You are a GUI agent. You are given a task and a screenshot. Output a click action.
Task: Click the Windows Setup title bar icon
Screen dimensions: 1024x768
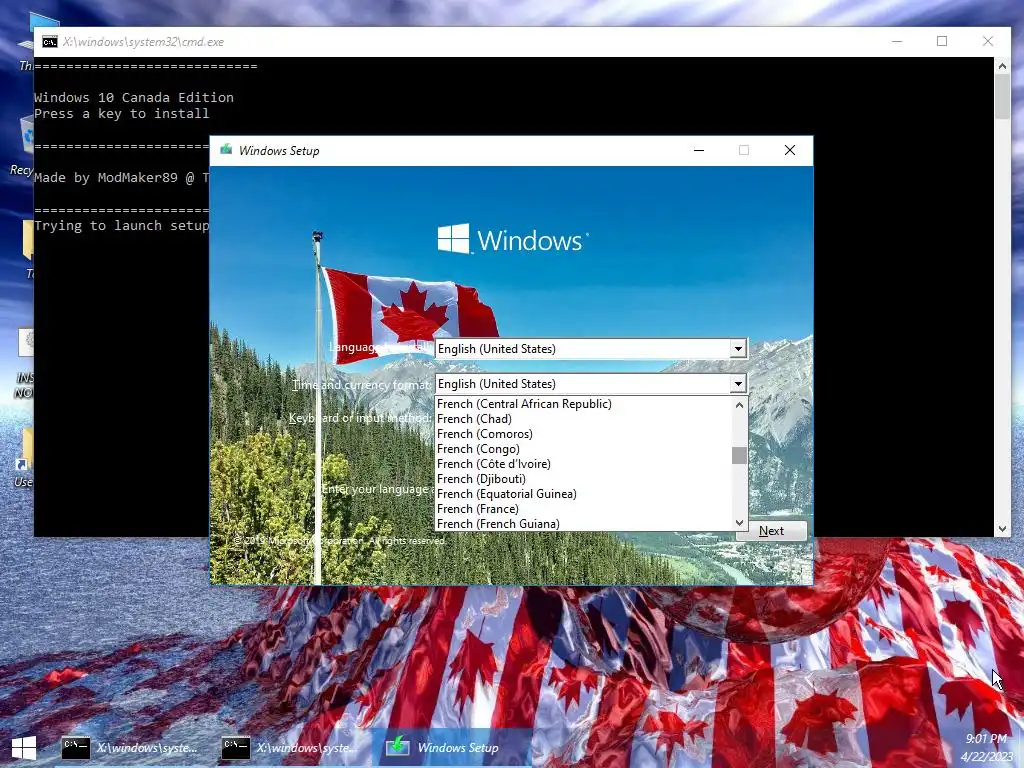[x=226, y=150]
